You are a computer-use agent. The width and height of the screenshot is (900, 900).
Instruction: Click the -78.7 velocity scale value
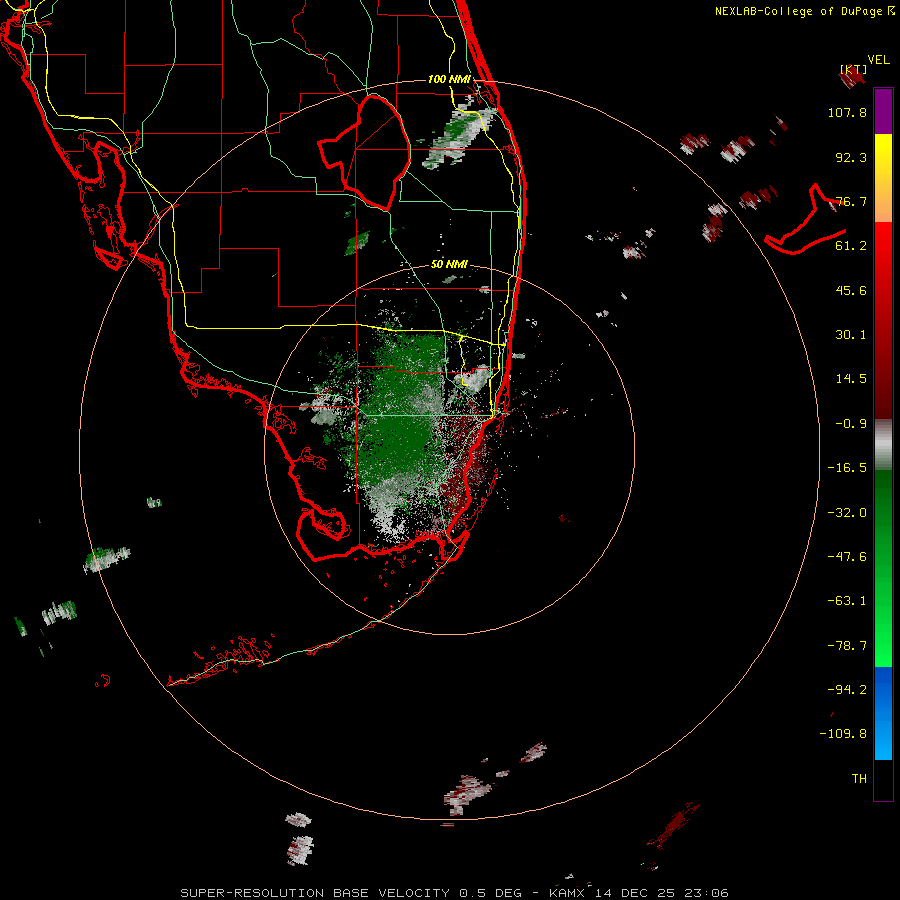click(847, 646)
